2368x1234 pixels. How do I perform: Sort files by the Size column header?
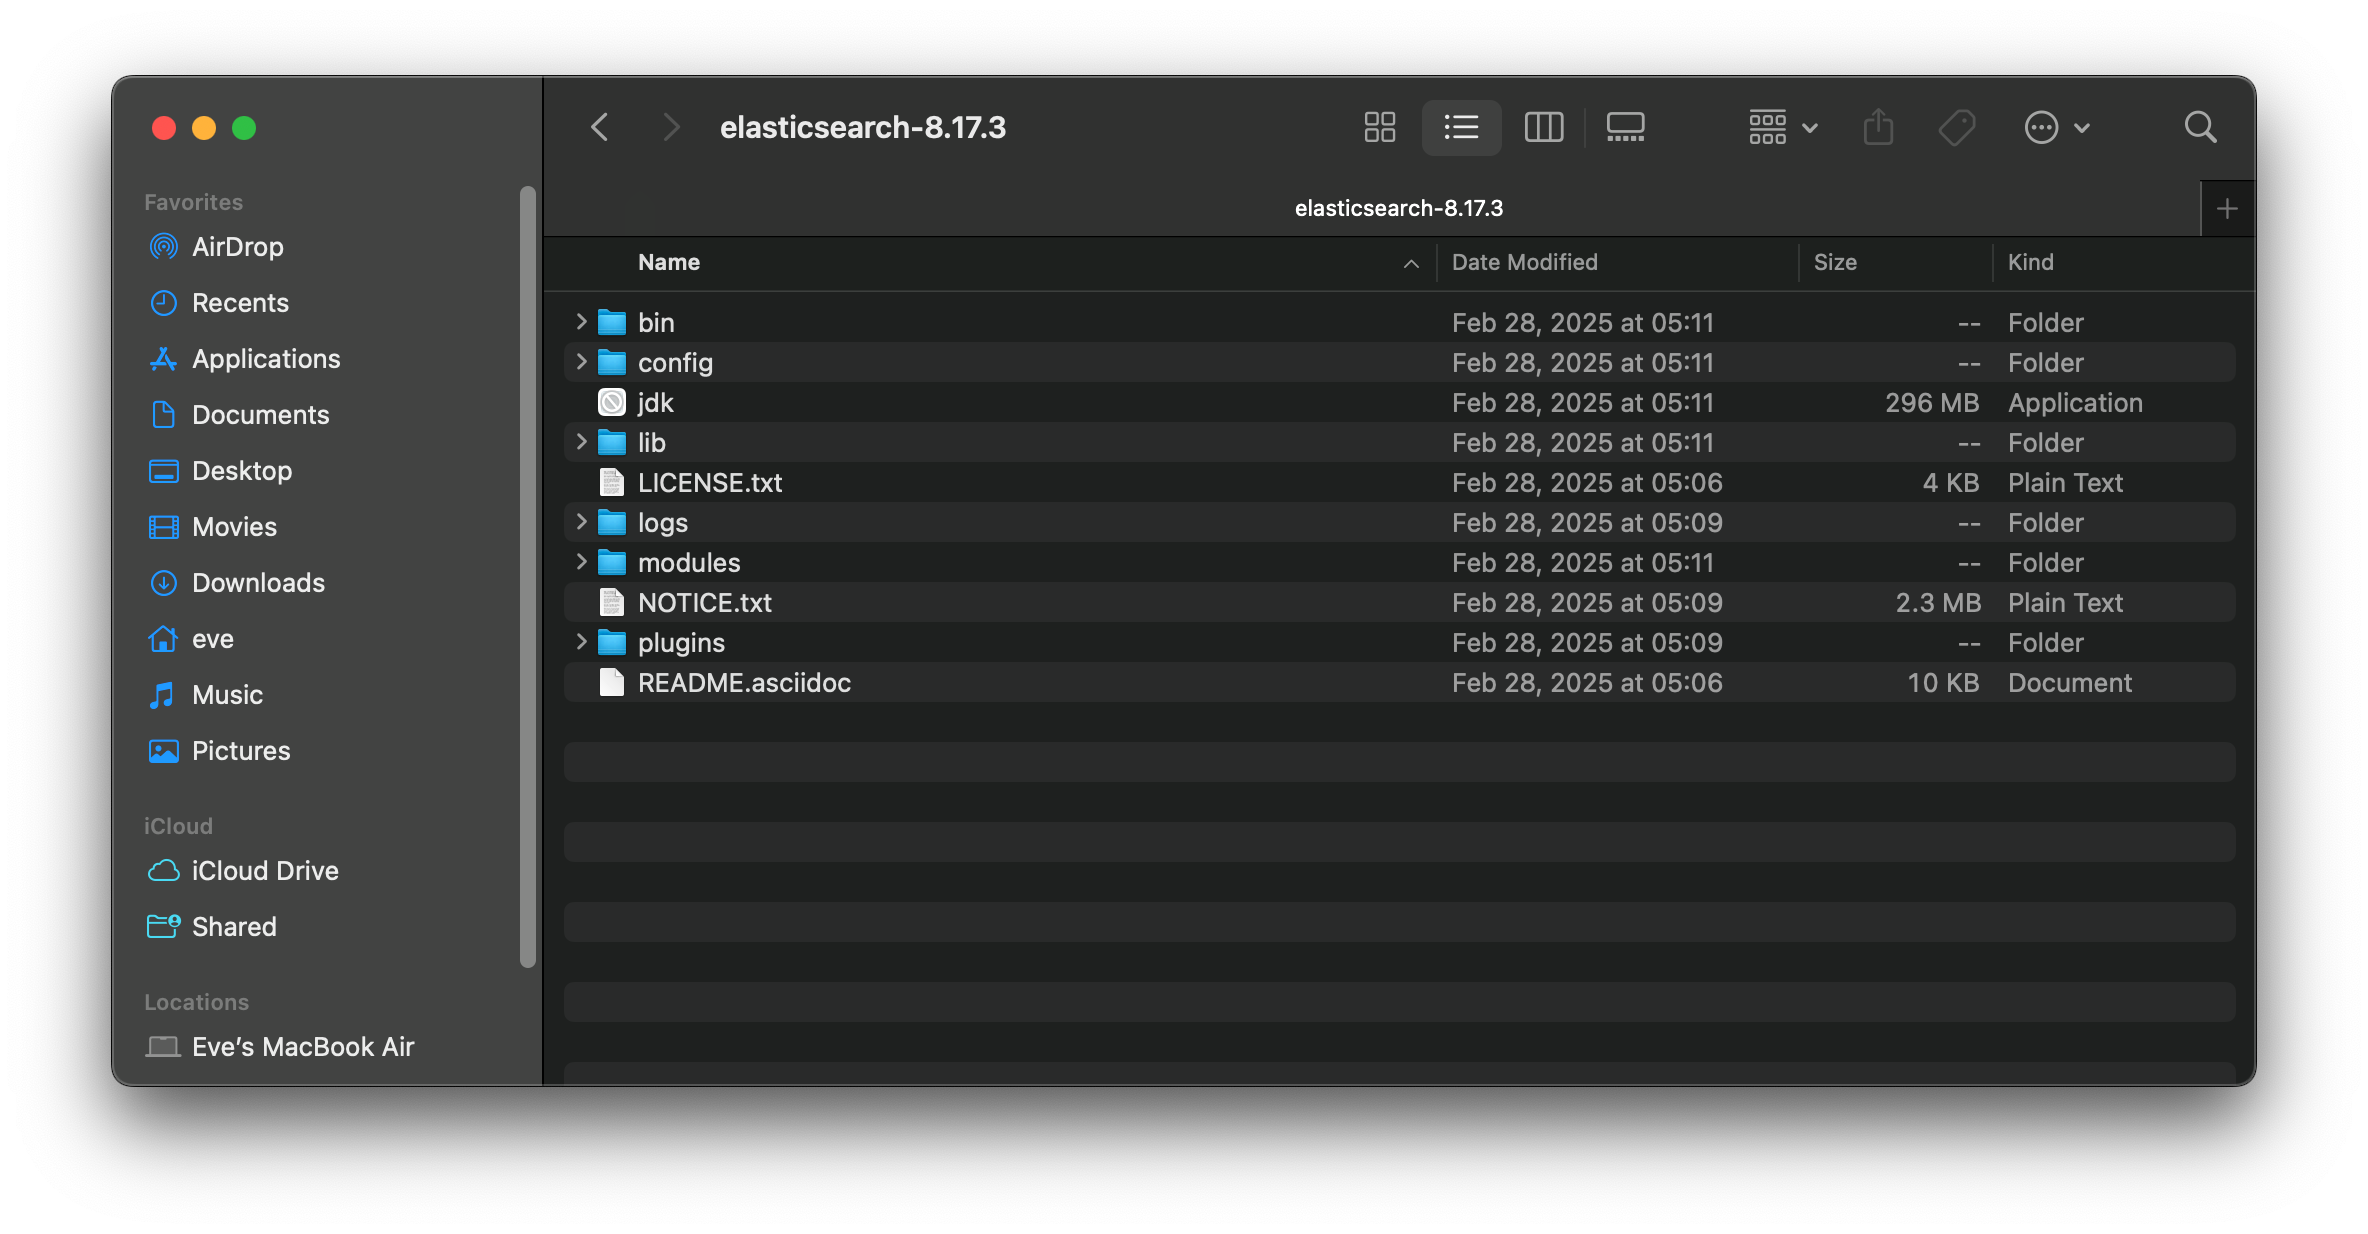tap(1836, 262)
